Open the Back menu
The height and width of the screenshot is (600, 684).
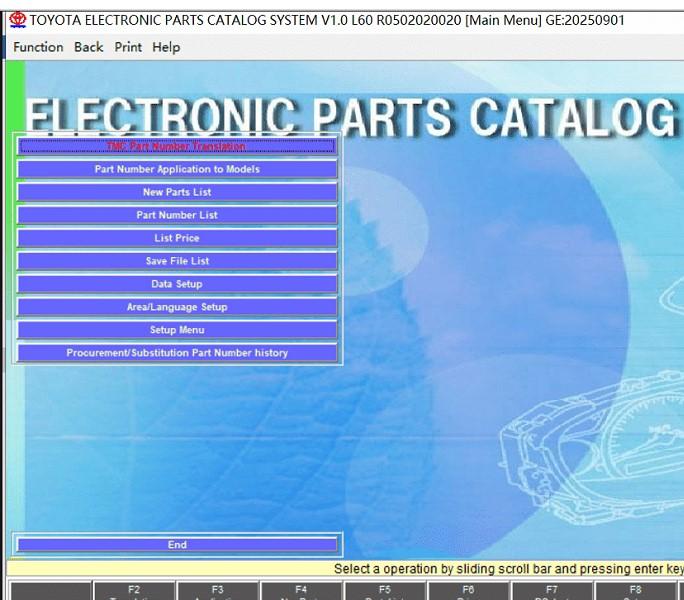click(x=89, y=47)
